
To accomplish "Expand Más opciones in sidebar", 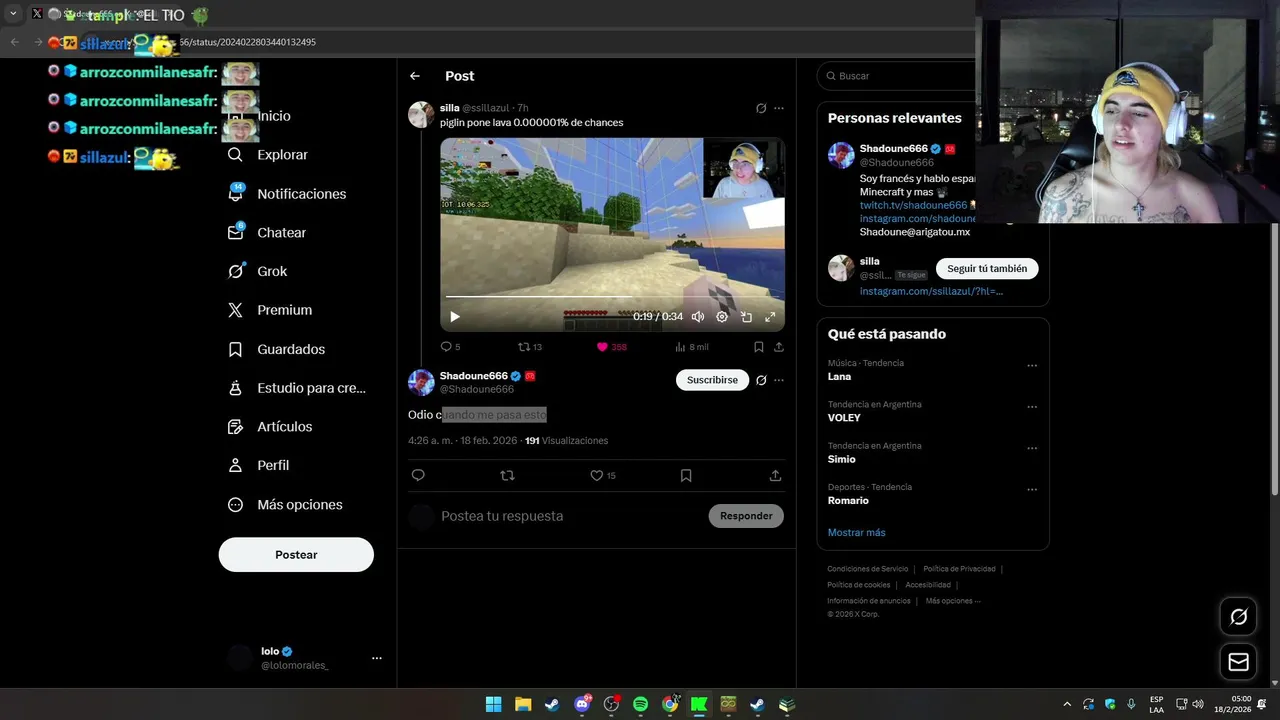I will click(285, 505).
